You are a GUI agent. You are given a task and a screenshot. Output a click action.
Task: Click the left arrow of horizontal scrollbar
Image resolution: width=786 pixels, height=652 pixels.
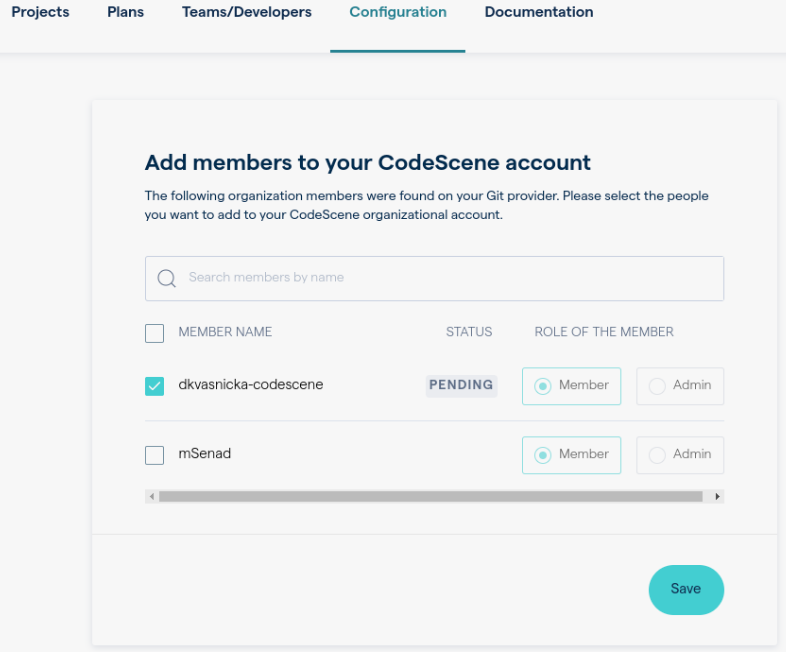coord(152,497)
